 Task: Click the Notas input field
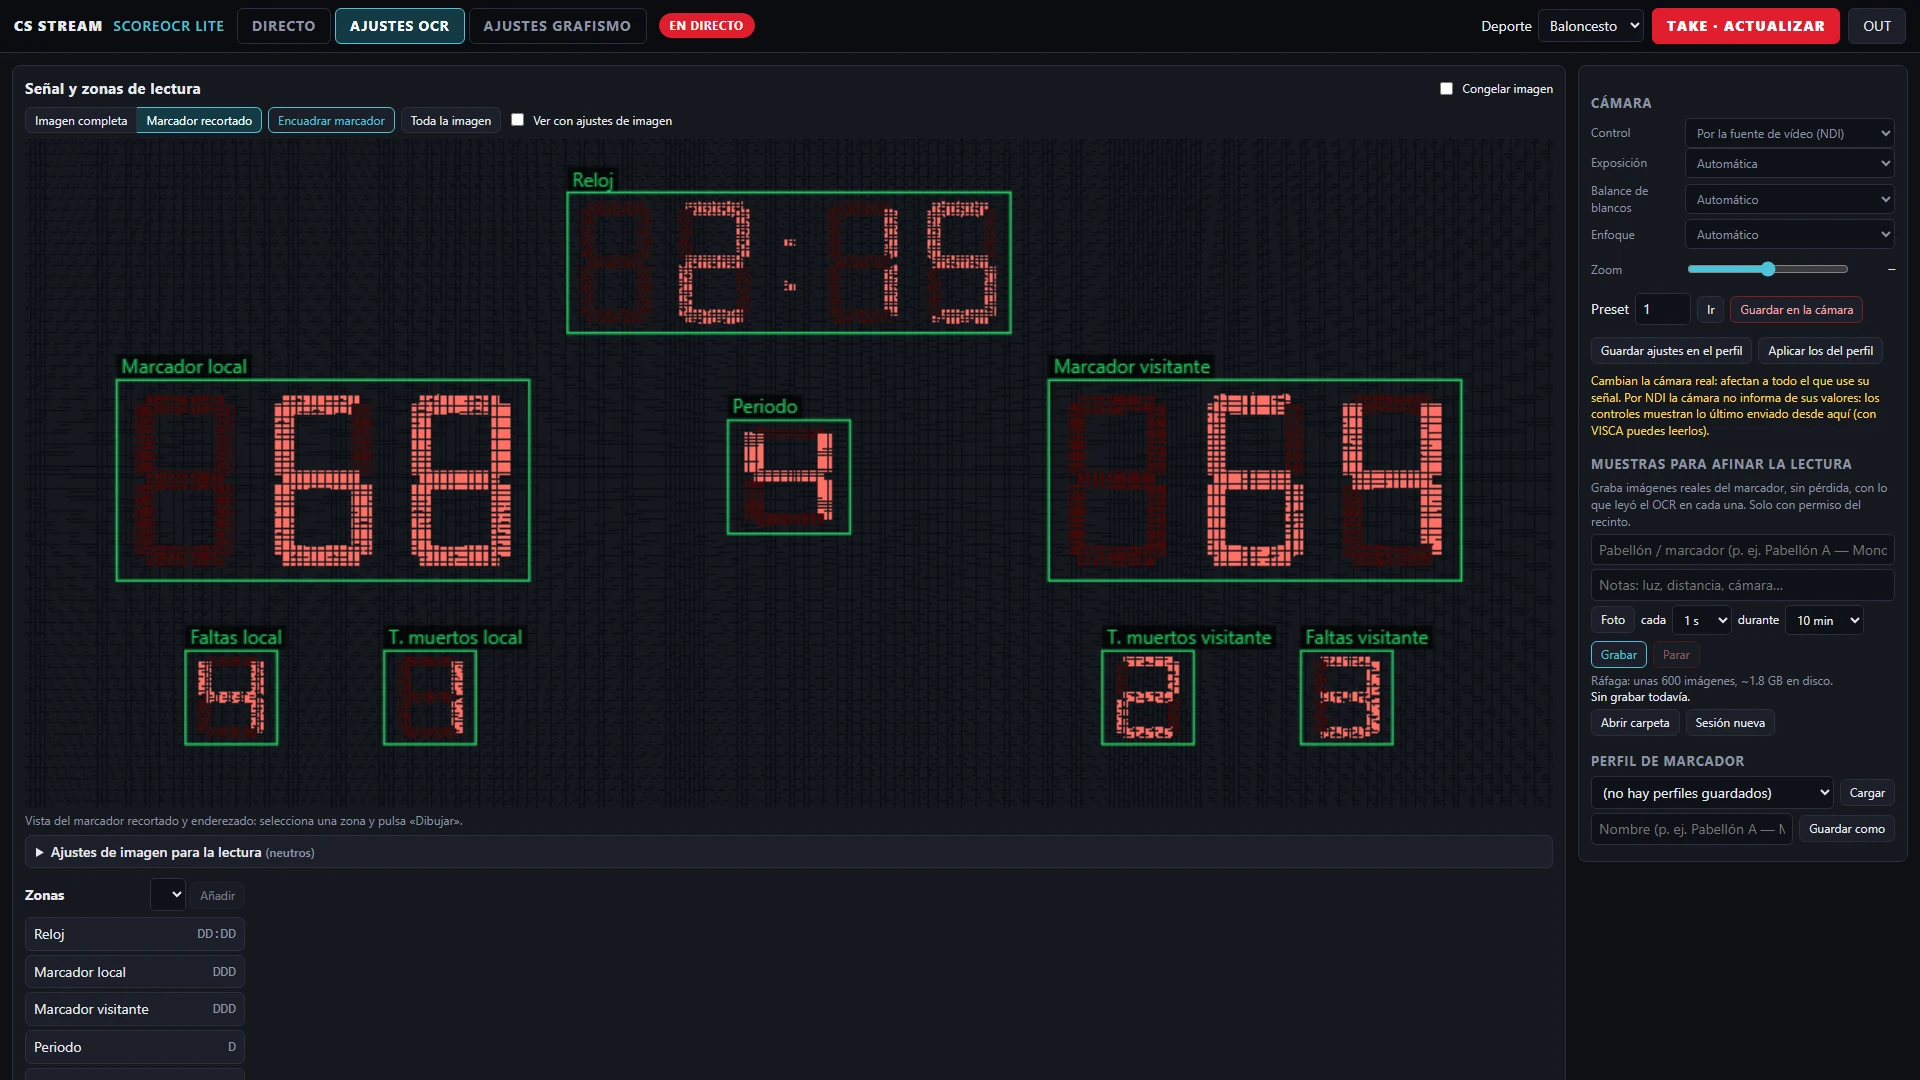[1742, 585]
